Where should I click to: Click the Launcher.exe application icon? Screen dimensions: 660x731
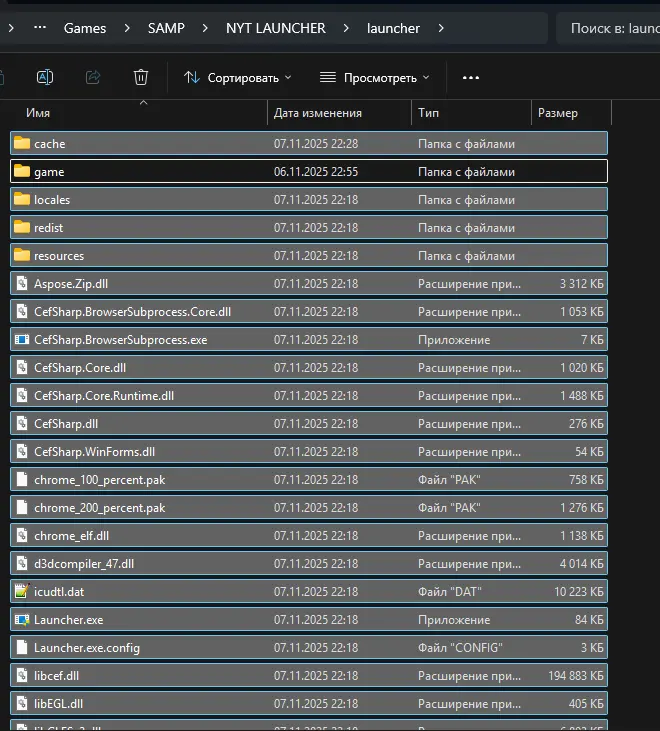click(x=22, y=620)
